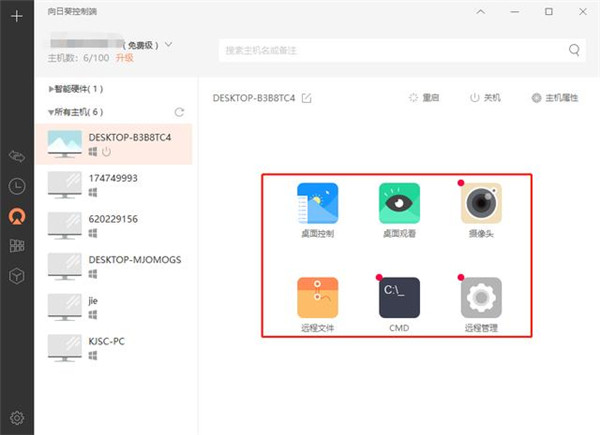Viewport: 600px width, 435px height.
Task: Click 重启 to restart the host
Action: (x=426, y=98)
